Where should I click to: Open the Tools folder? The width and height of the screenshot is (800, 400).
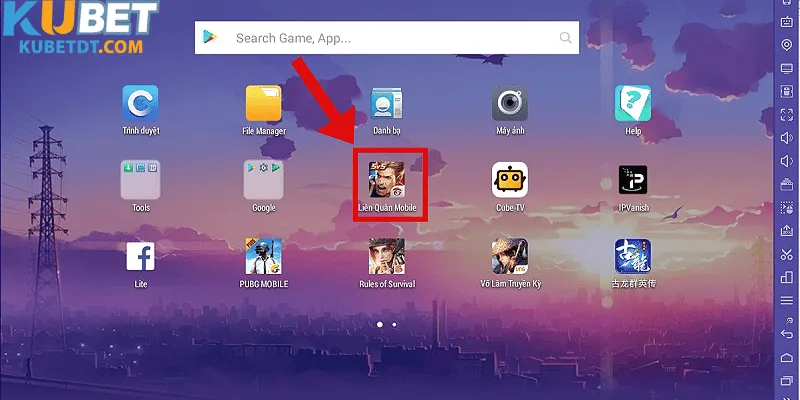point(140,180)
